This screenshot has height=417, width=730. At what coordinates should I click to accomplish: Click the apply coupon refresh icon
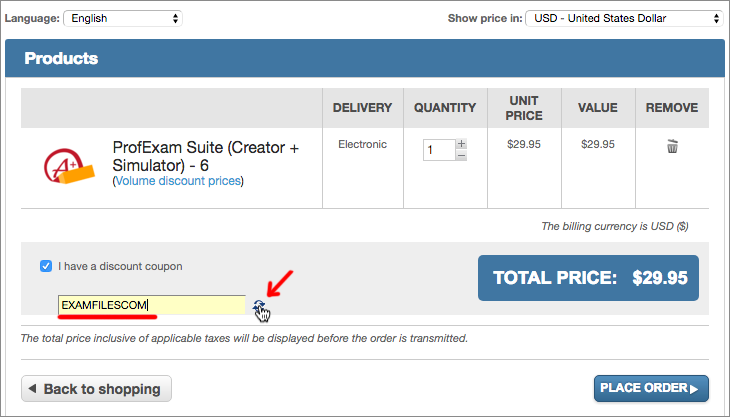click(259, 306)
